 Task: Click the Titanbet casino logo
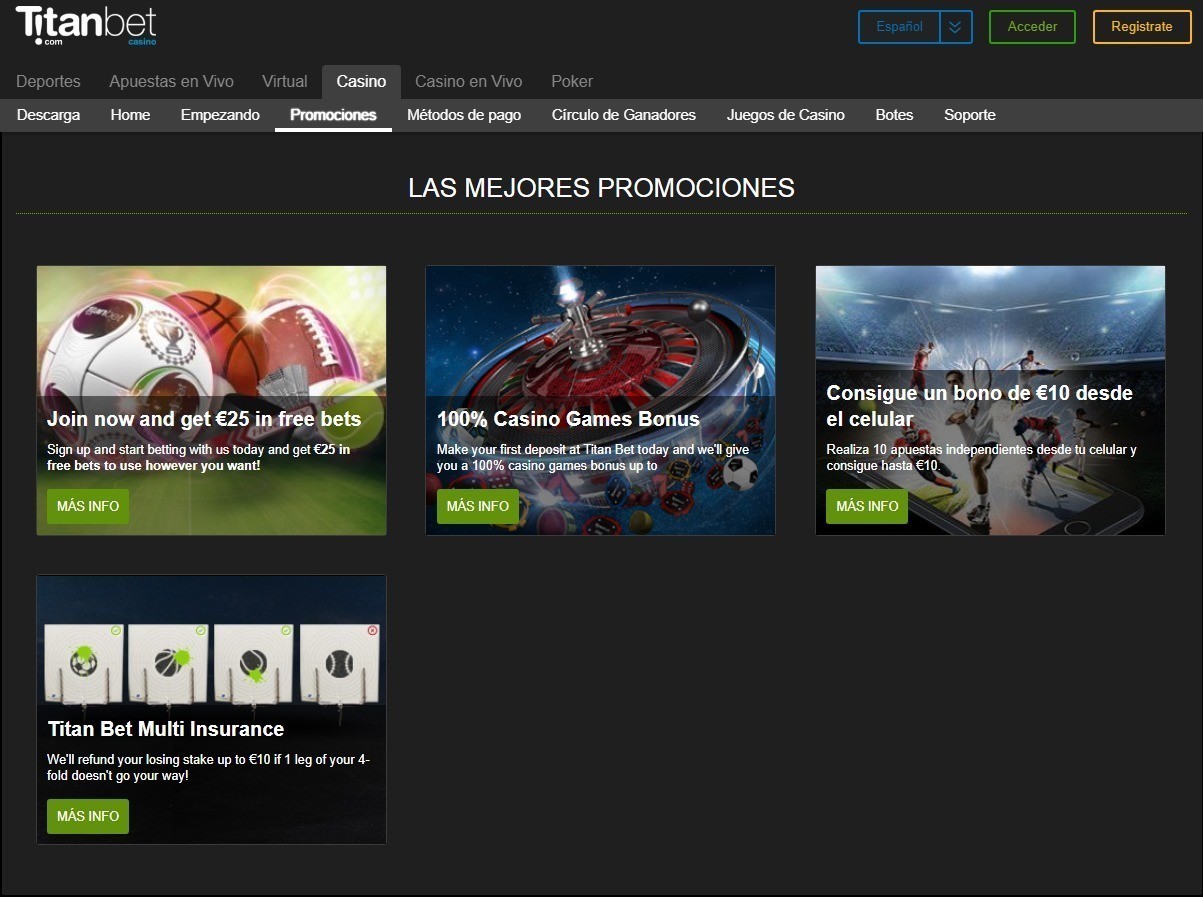point(86,26)
